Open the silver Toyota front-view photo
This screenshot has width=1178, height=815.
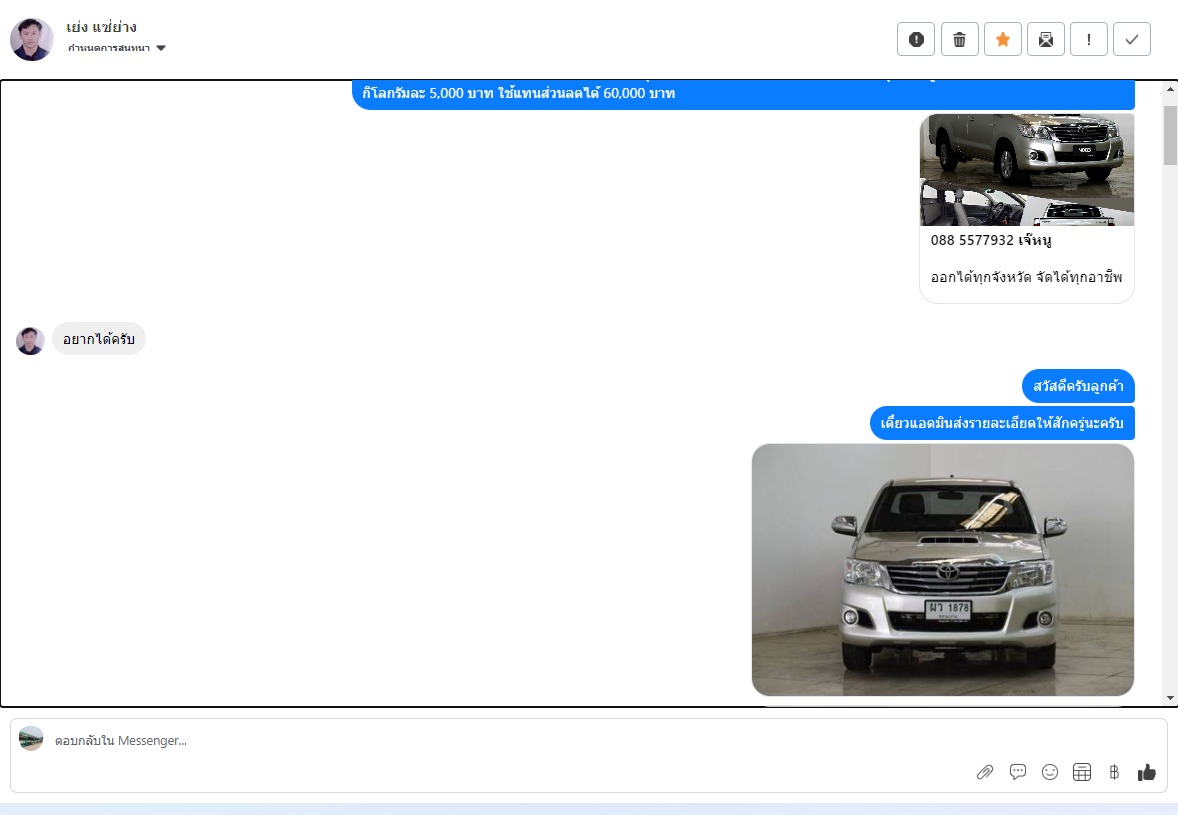click(x=942, y=569)
